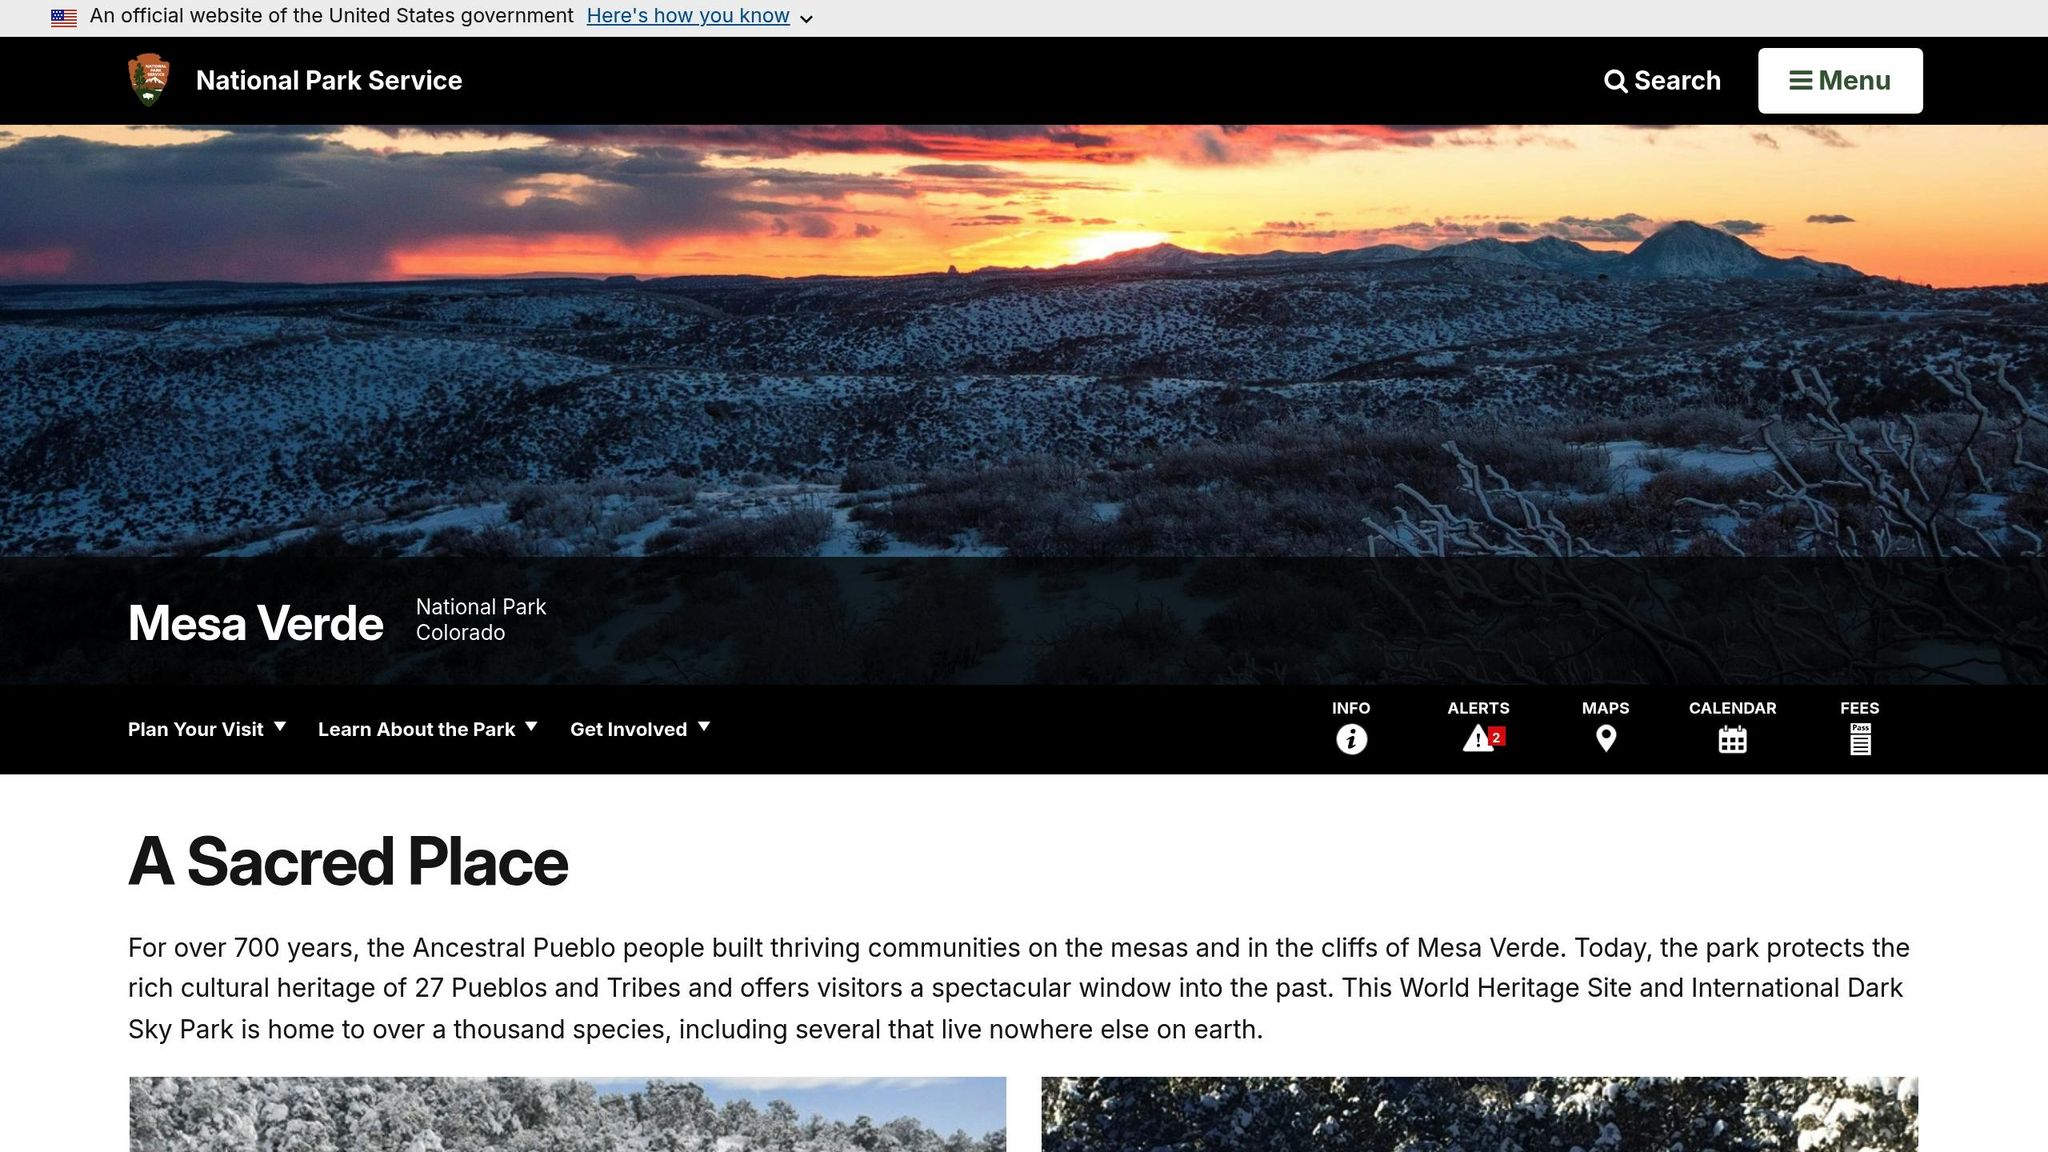Expand 'Here's how you know' link
2048x1152 pixels.
click(x=699, y=16)
